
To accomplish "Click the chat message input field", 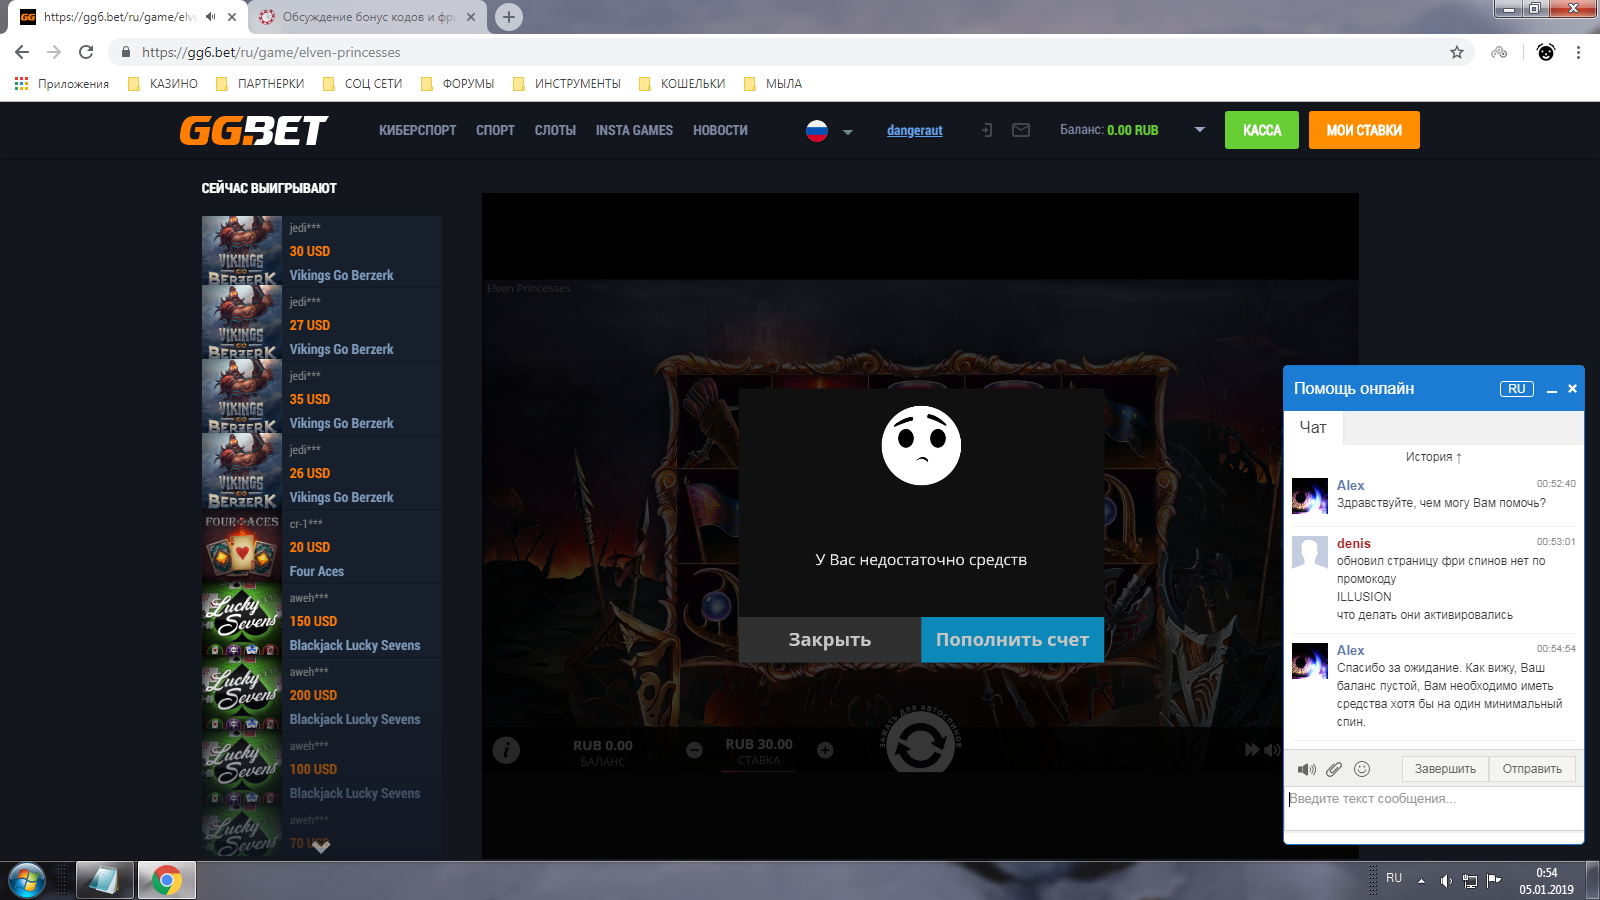I will (1433, 808).
